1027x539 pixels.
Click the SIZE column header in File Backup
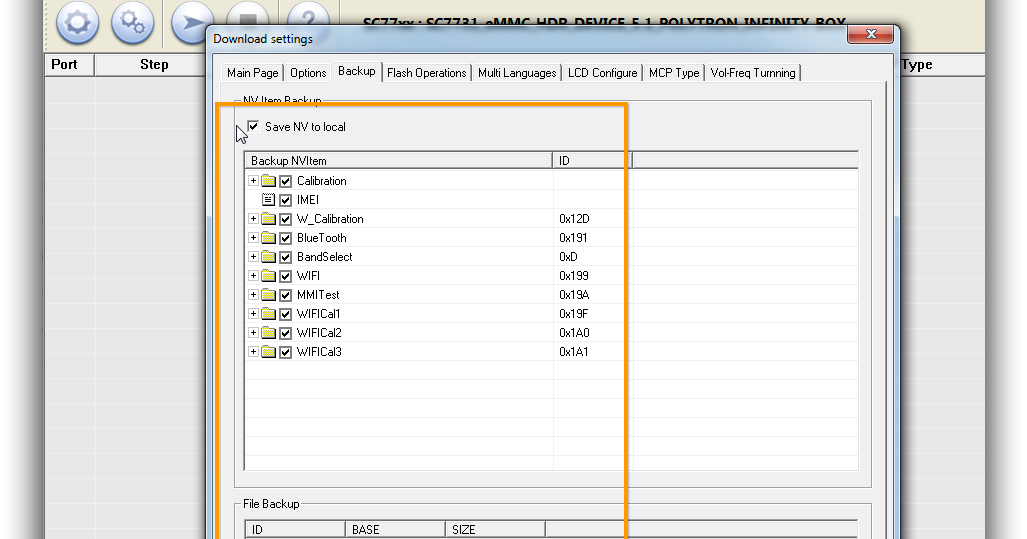pyautogui.click(x=495, y=529)
